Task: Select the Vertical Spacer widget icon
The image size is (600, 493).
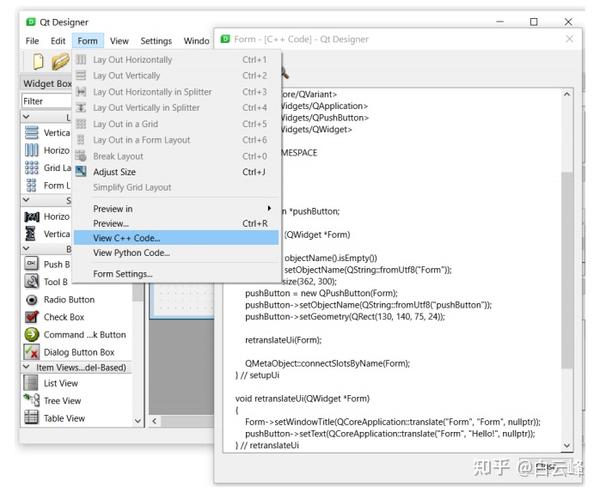Action: click(x=31, y=233)
